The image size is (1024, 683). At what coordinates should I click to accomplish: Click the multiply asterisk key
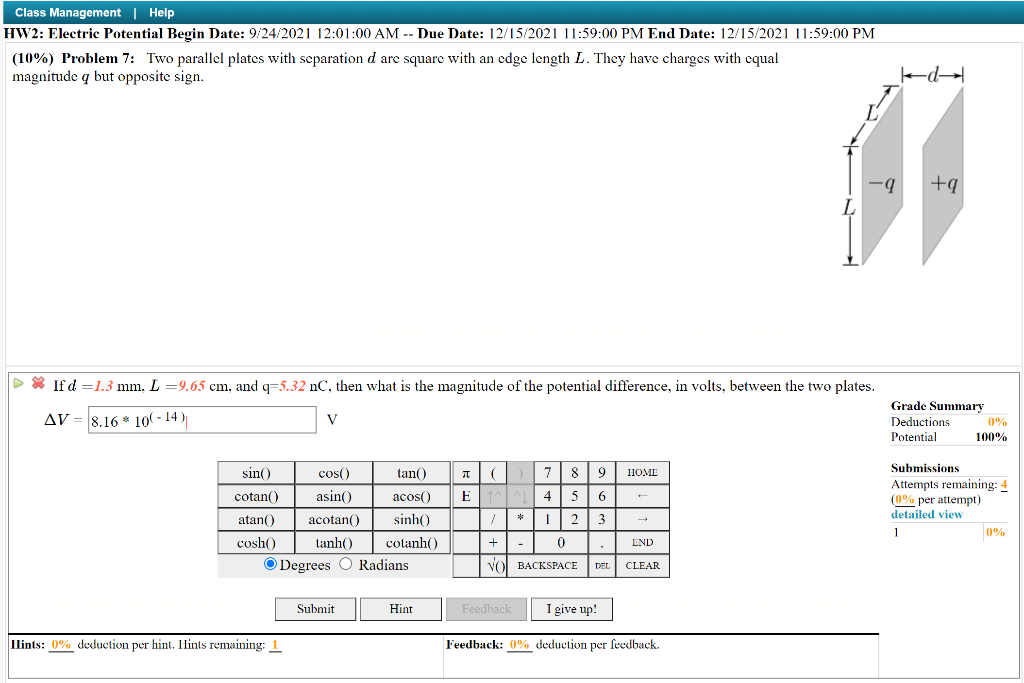click(x=520, y=520)
